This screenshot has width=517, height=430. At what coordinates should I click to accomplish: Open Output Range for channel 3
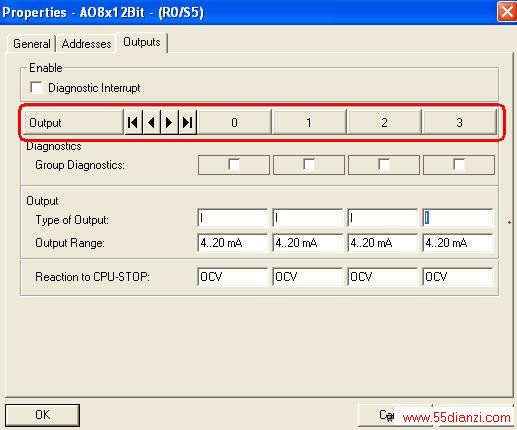[x=458, y=243]
